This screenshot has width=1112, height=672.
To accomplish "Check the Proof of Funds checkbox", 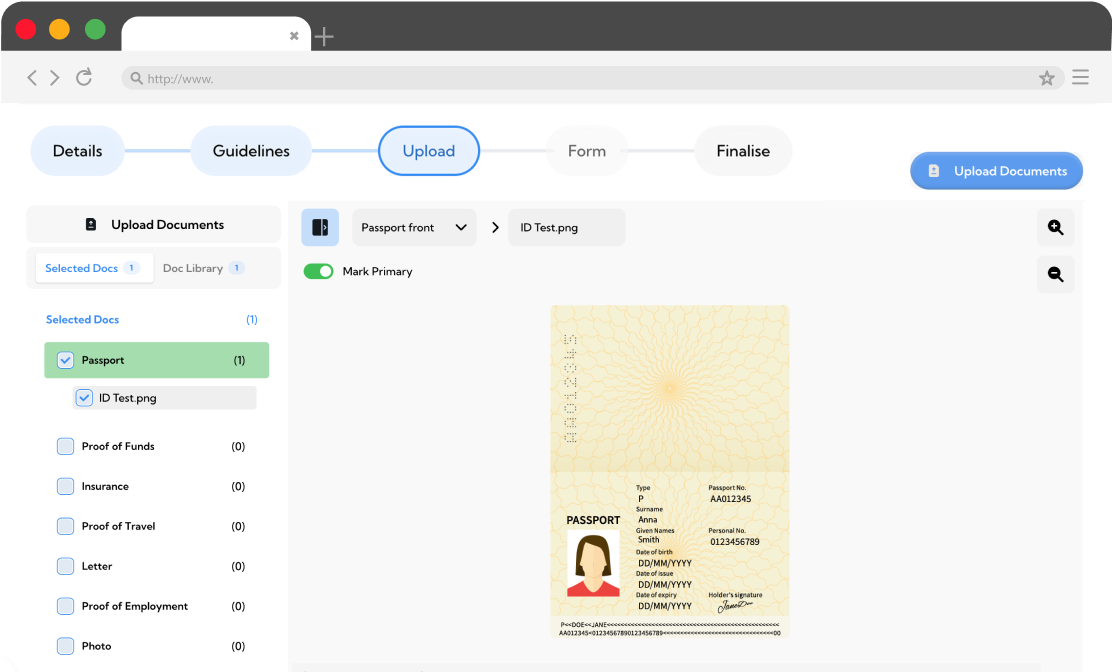I will (65, 446).
